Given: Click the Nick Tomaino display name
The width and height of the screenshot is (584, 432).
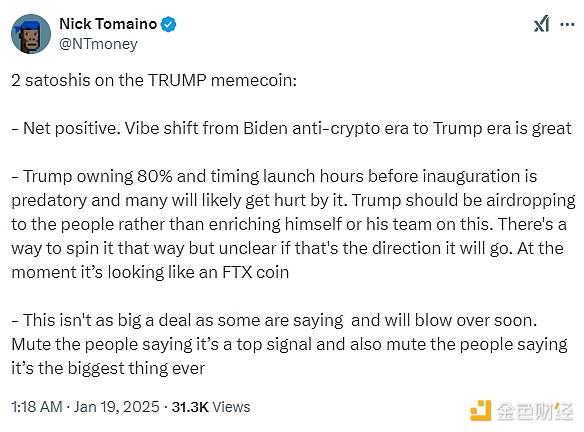Looking at the screenshot, I should [108, 24].
